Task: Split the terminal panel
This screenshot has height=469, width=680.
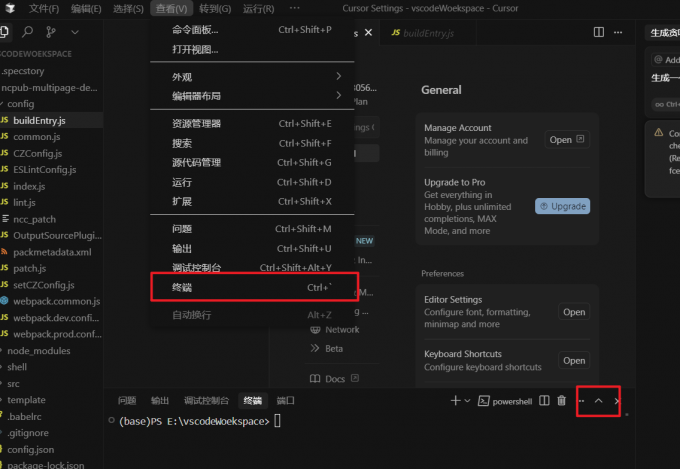Action: pos(544,401)
